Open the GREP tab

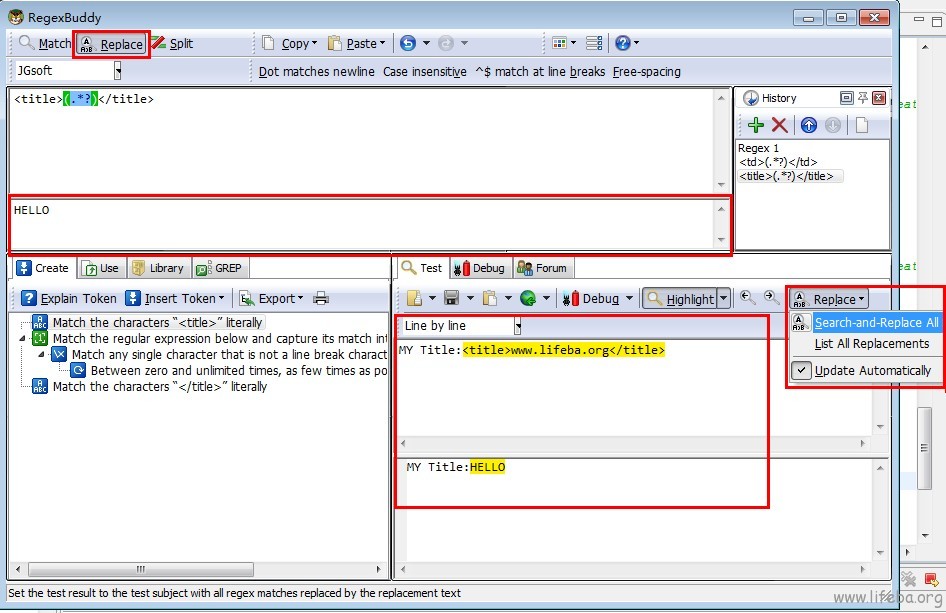[219, 268]
